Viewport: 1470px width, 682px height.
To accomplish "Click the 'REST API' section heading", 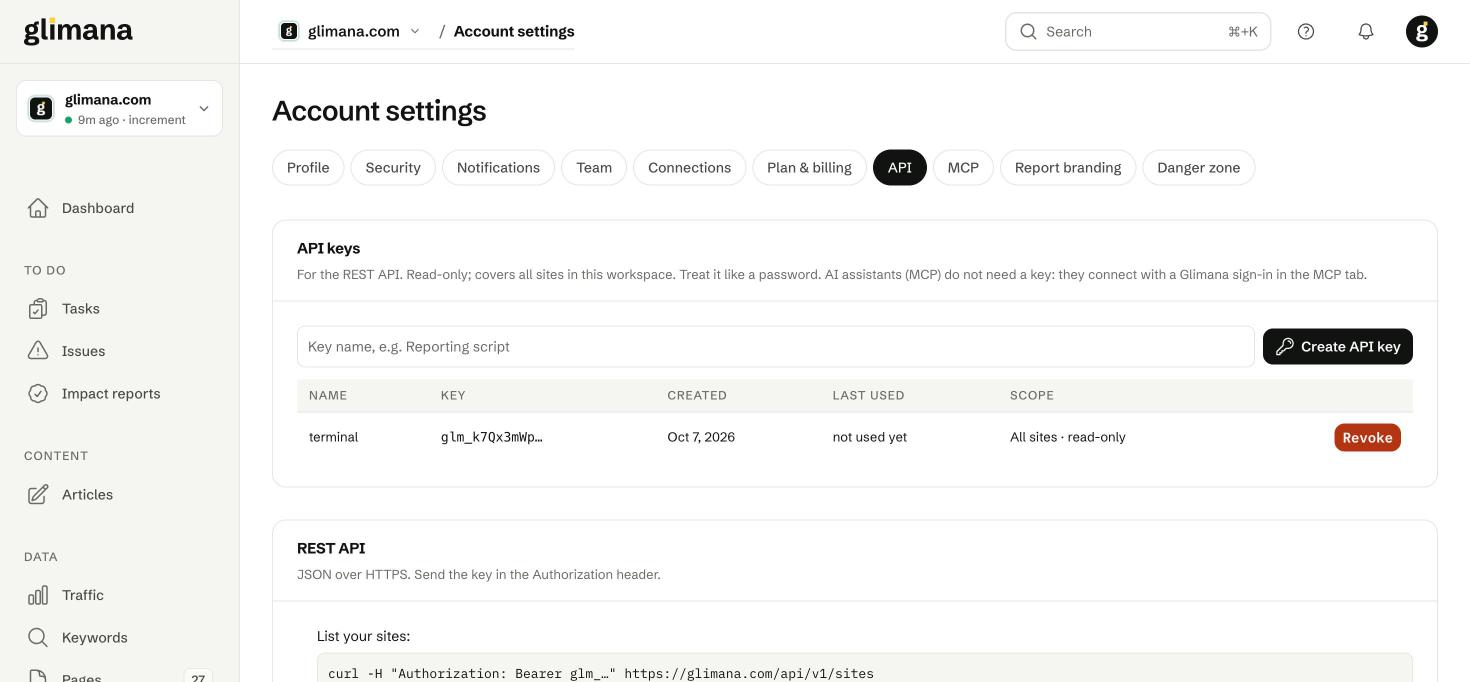I will point(331,548).
